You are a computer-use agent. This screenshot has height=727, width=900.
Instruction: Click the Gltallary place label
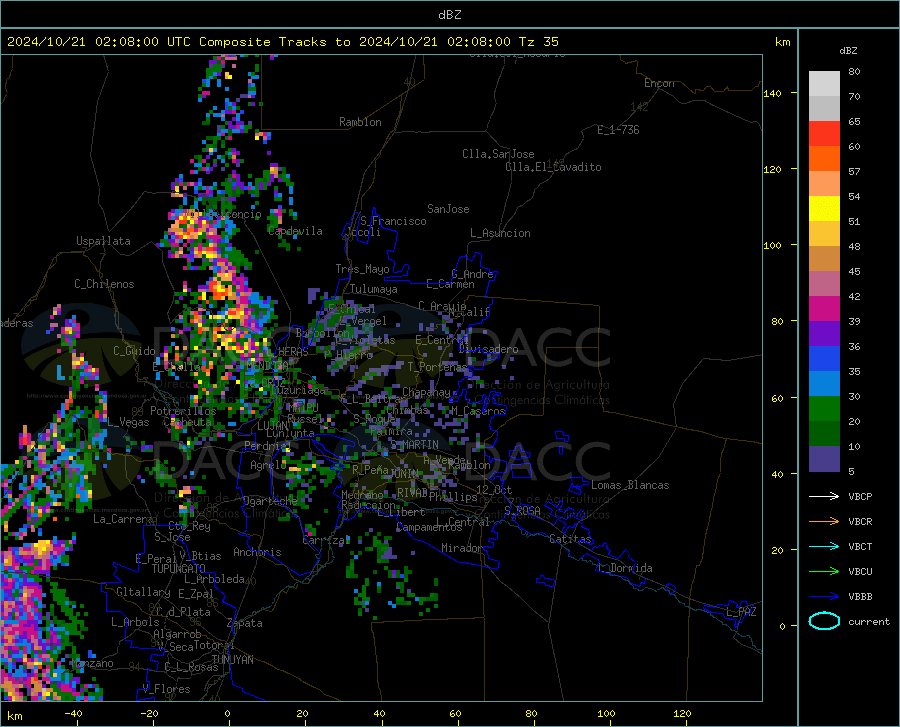coord(143,592)
